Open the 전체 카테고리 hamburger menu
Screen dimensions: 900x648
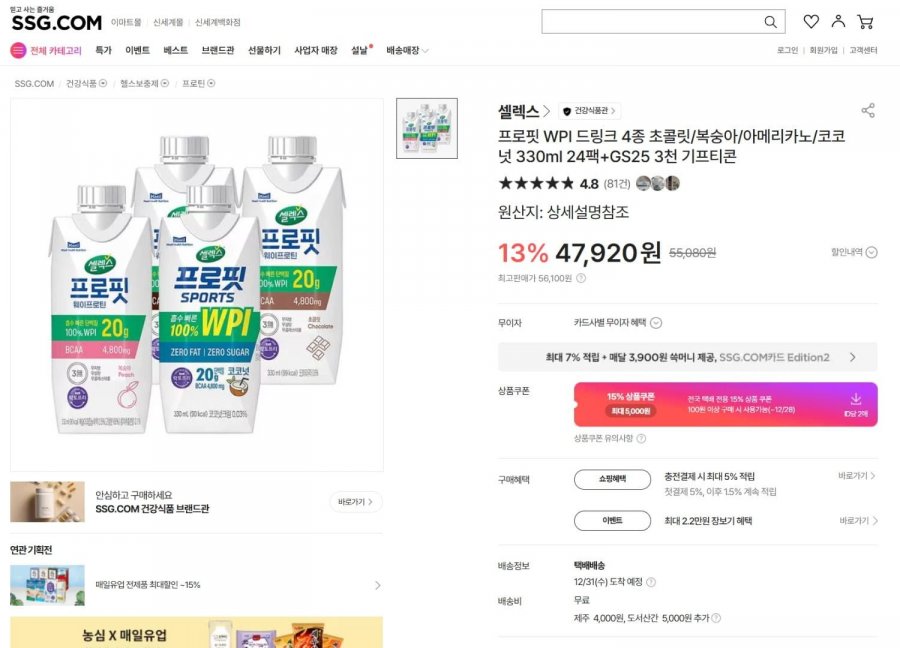point(18,50)
